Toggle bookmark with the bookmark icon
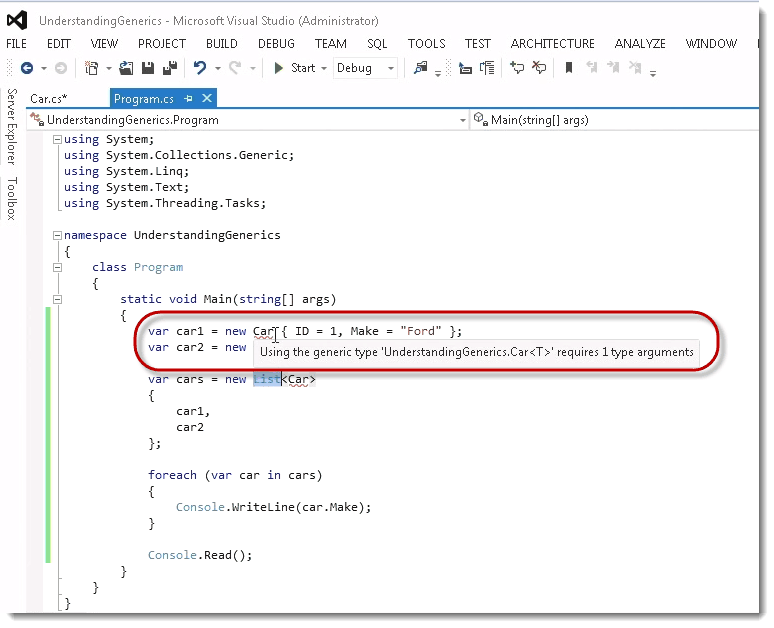This screenshot has width=774, height=628. pos(569,68)
